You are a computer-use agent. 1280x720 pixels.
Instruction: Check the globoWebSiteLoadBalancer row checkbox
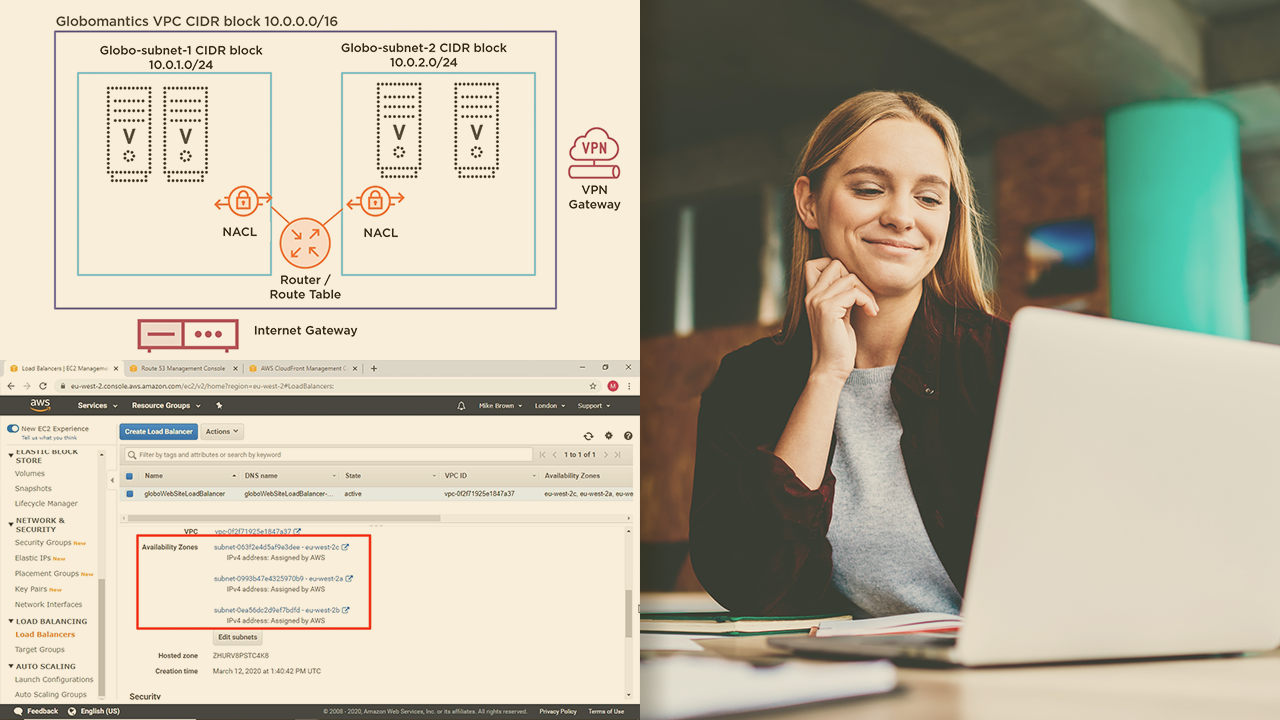point(129,494)
